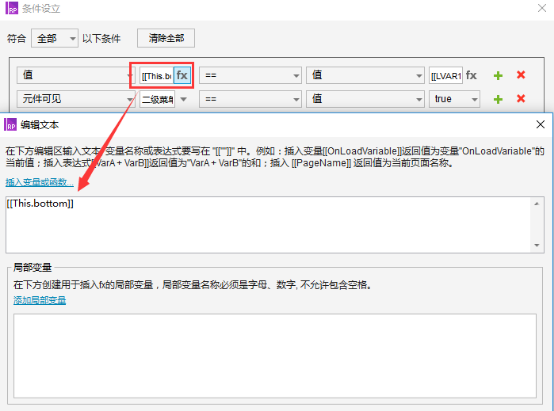This screenshot has height=411, width=554.
Task: Expand the 元件可见 condition type dropdown
Action: [76, 99]
